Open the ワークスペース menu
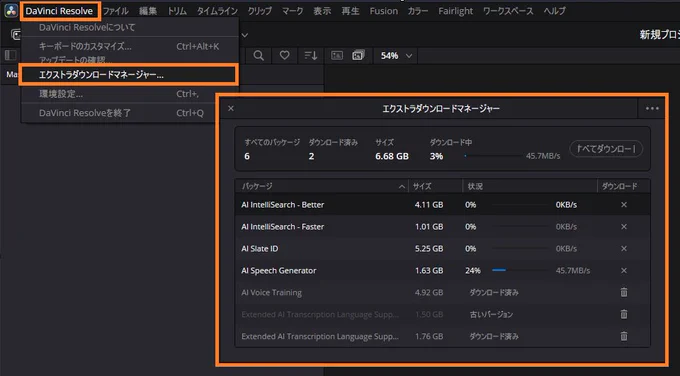The width and height of the screenshot is (680, 376). (x=508, y=11)
